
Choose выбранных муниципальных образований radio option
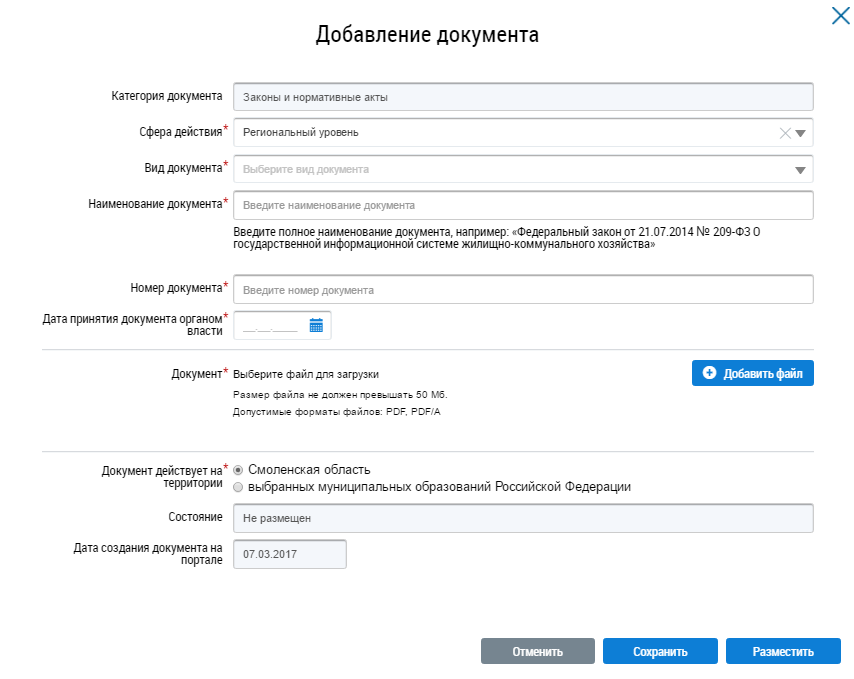coord(238,487)
